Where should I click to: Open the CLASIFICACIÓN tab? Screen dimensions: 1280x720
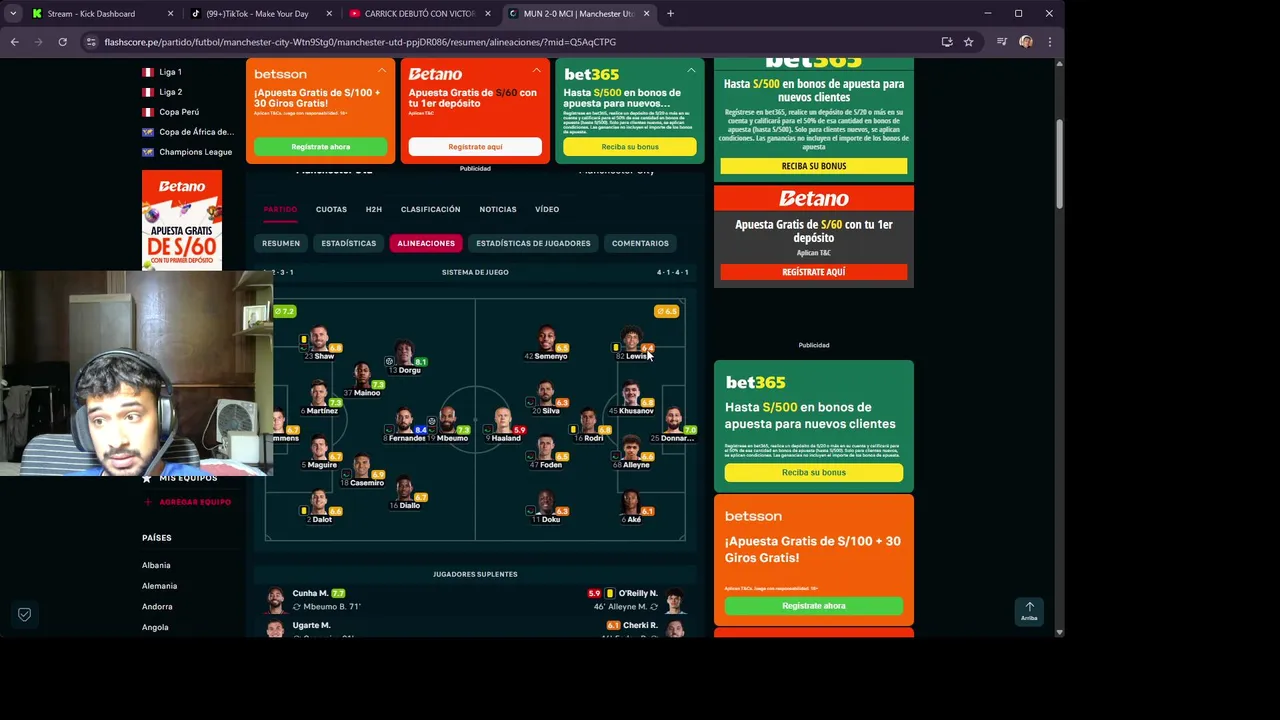click(x=430, y=209)
